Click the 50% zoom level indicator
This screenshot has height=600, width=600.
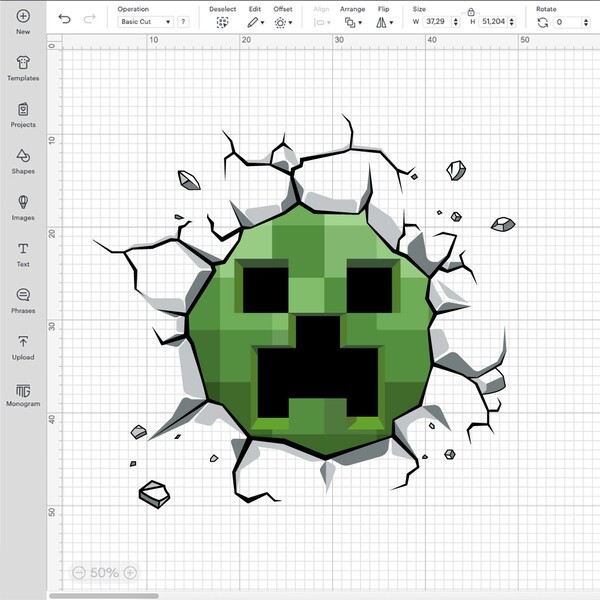point(104,572)
